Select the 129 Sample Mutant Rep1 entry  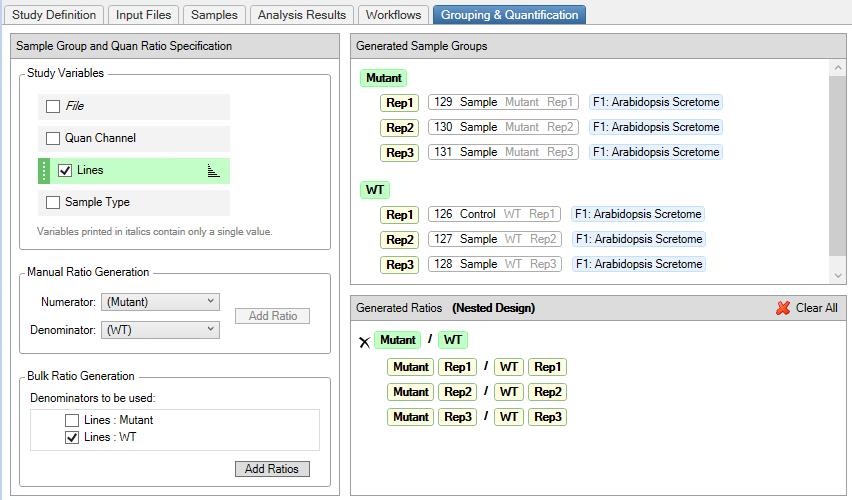504,102
